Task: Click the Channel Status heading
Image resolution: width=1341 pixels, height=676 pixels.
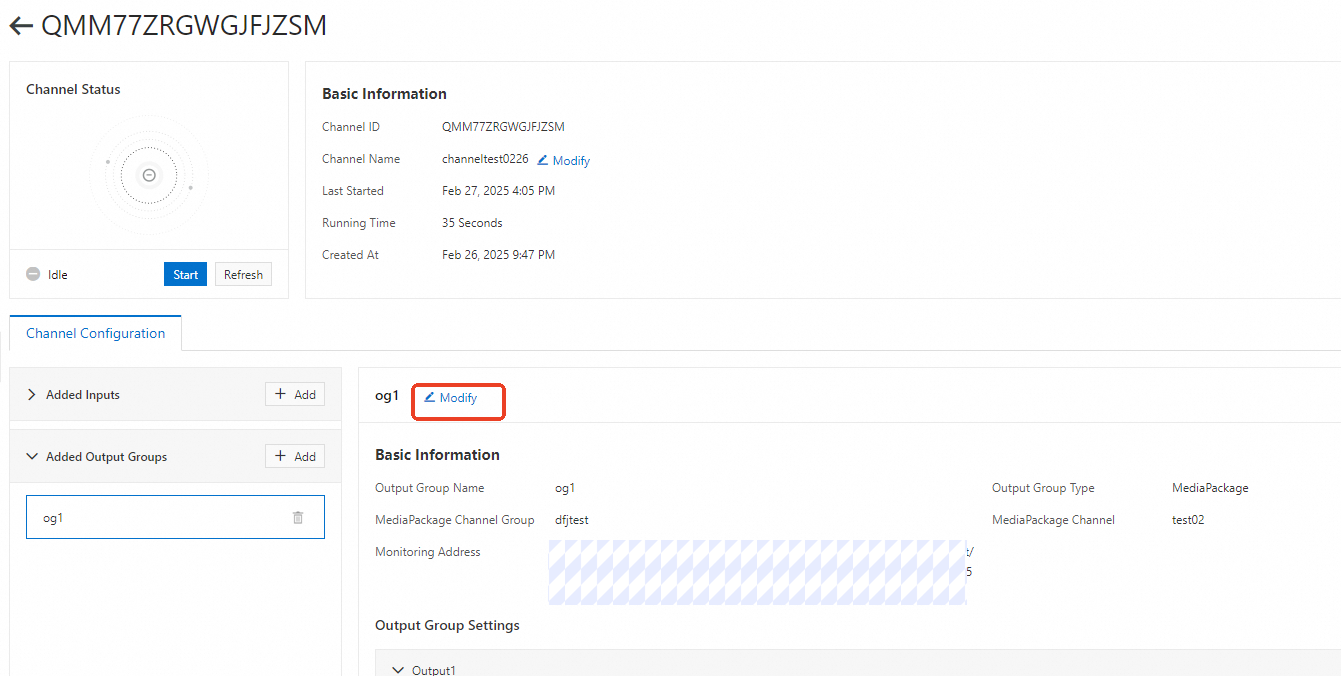Action: (x=73, y=89)
